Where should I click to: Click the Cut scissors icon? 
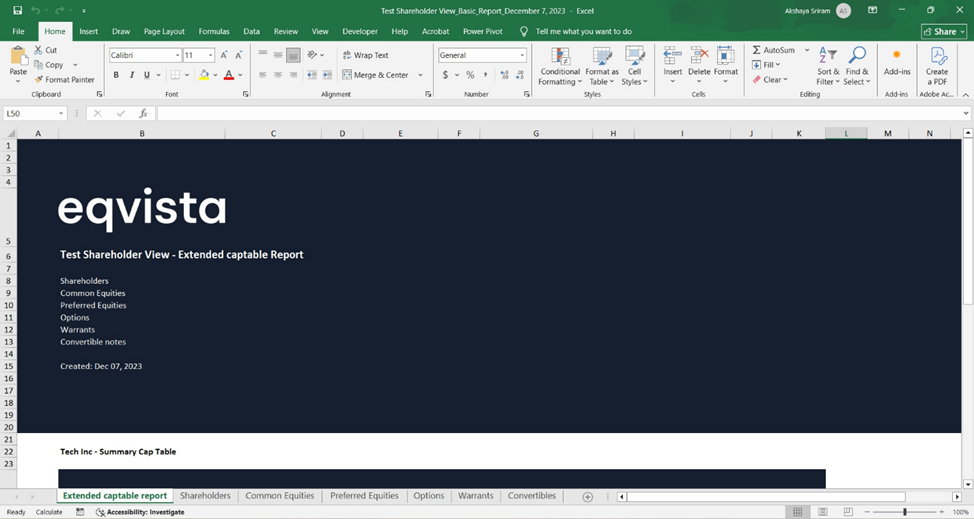pyautogui.click(x=39, y=50)
